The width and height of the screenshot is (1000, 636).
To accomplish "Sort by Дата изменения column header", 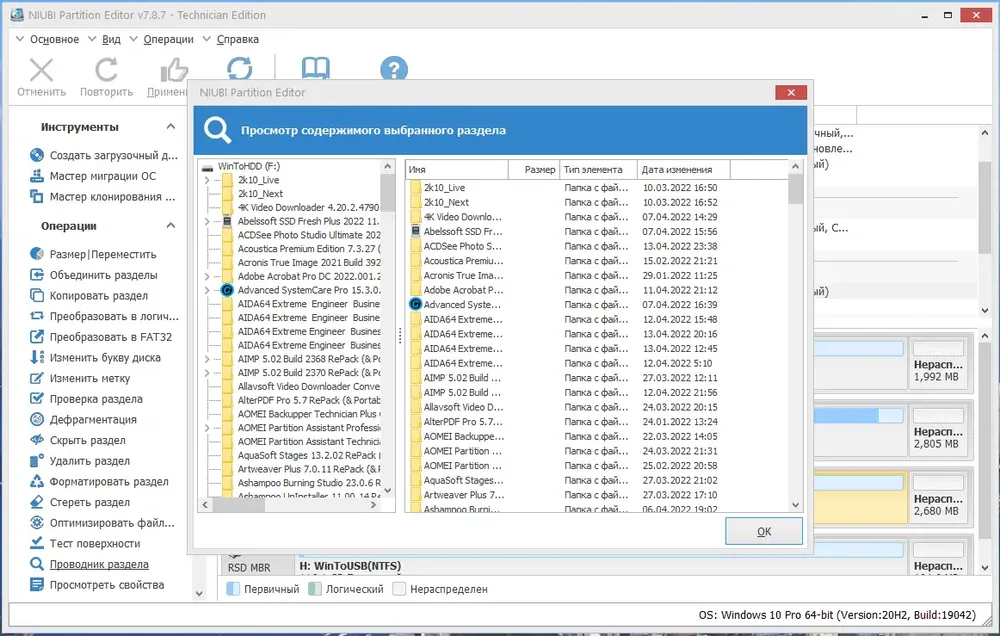I will coord(683,170).
